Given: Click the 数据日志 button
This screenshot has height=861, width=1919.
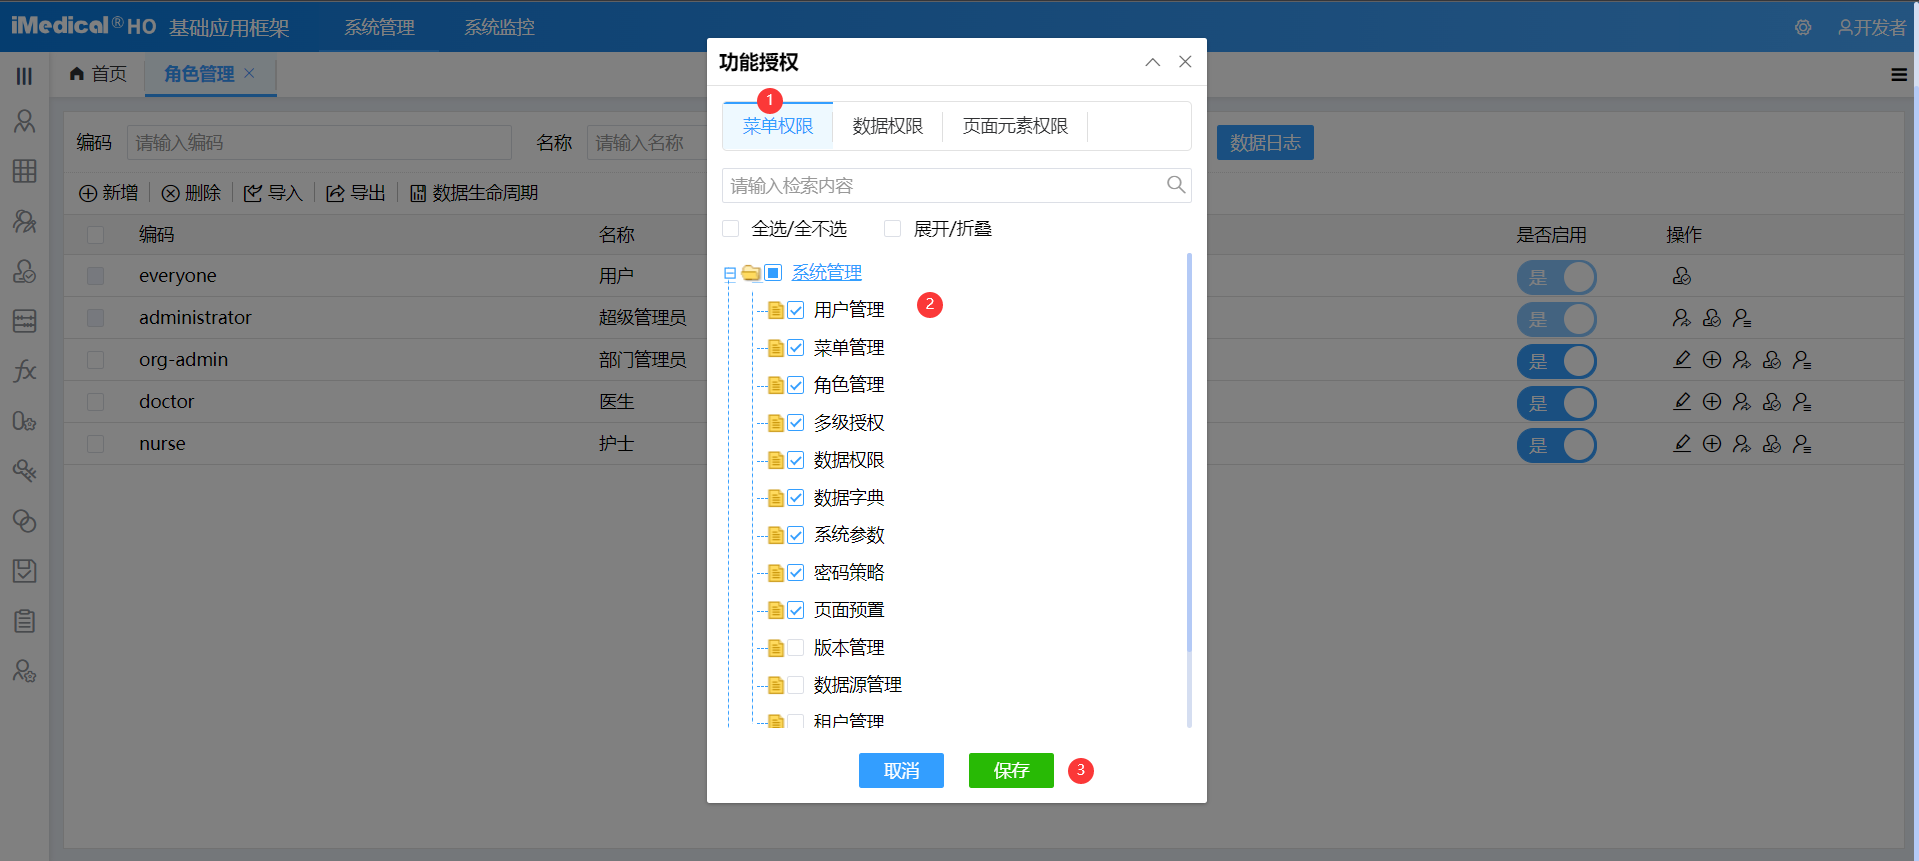Looking at the screenshot, I should pyautogui.click(x=1265, y=143).
